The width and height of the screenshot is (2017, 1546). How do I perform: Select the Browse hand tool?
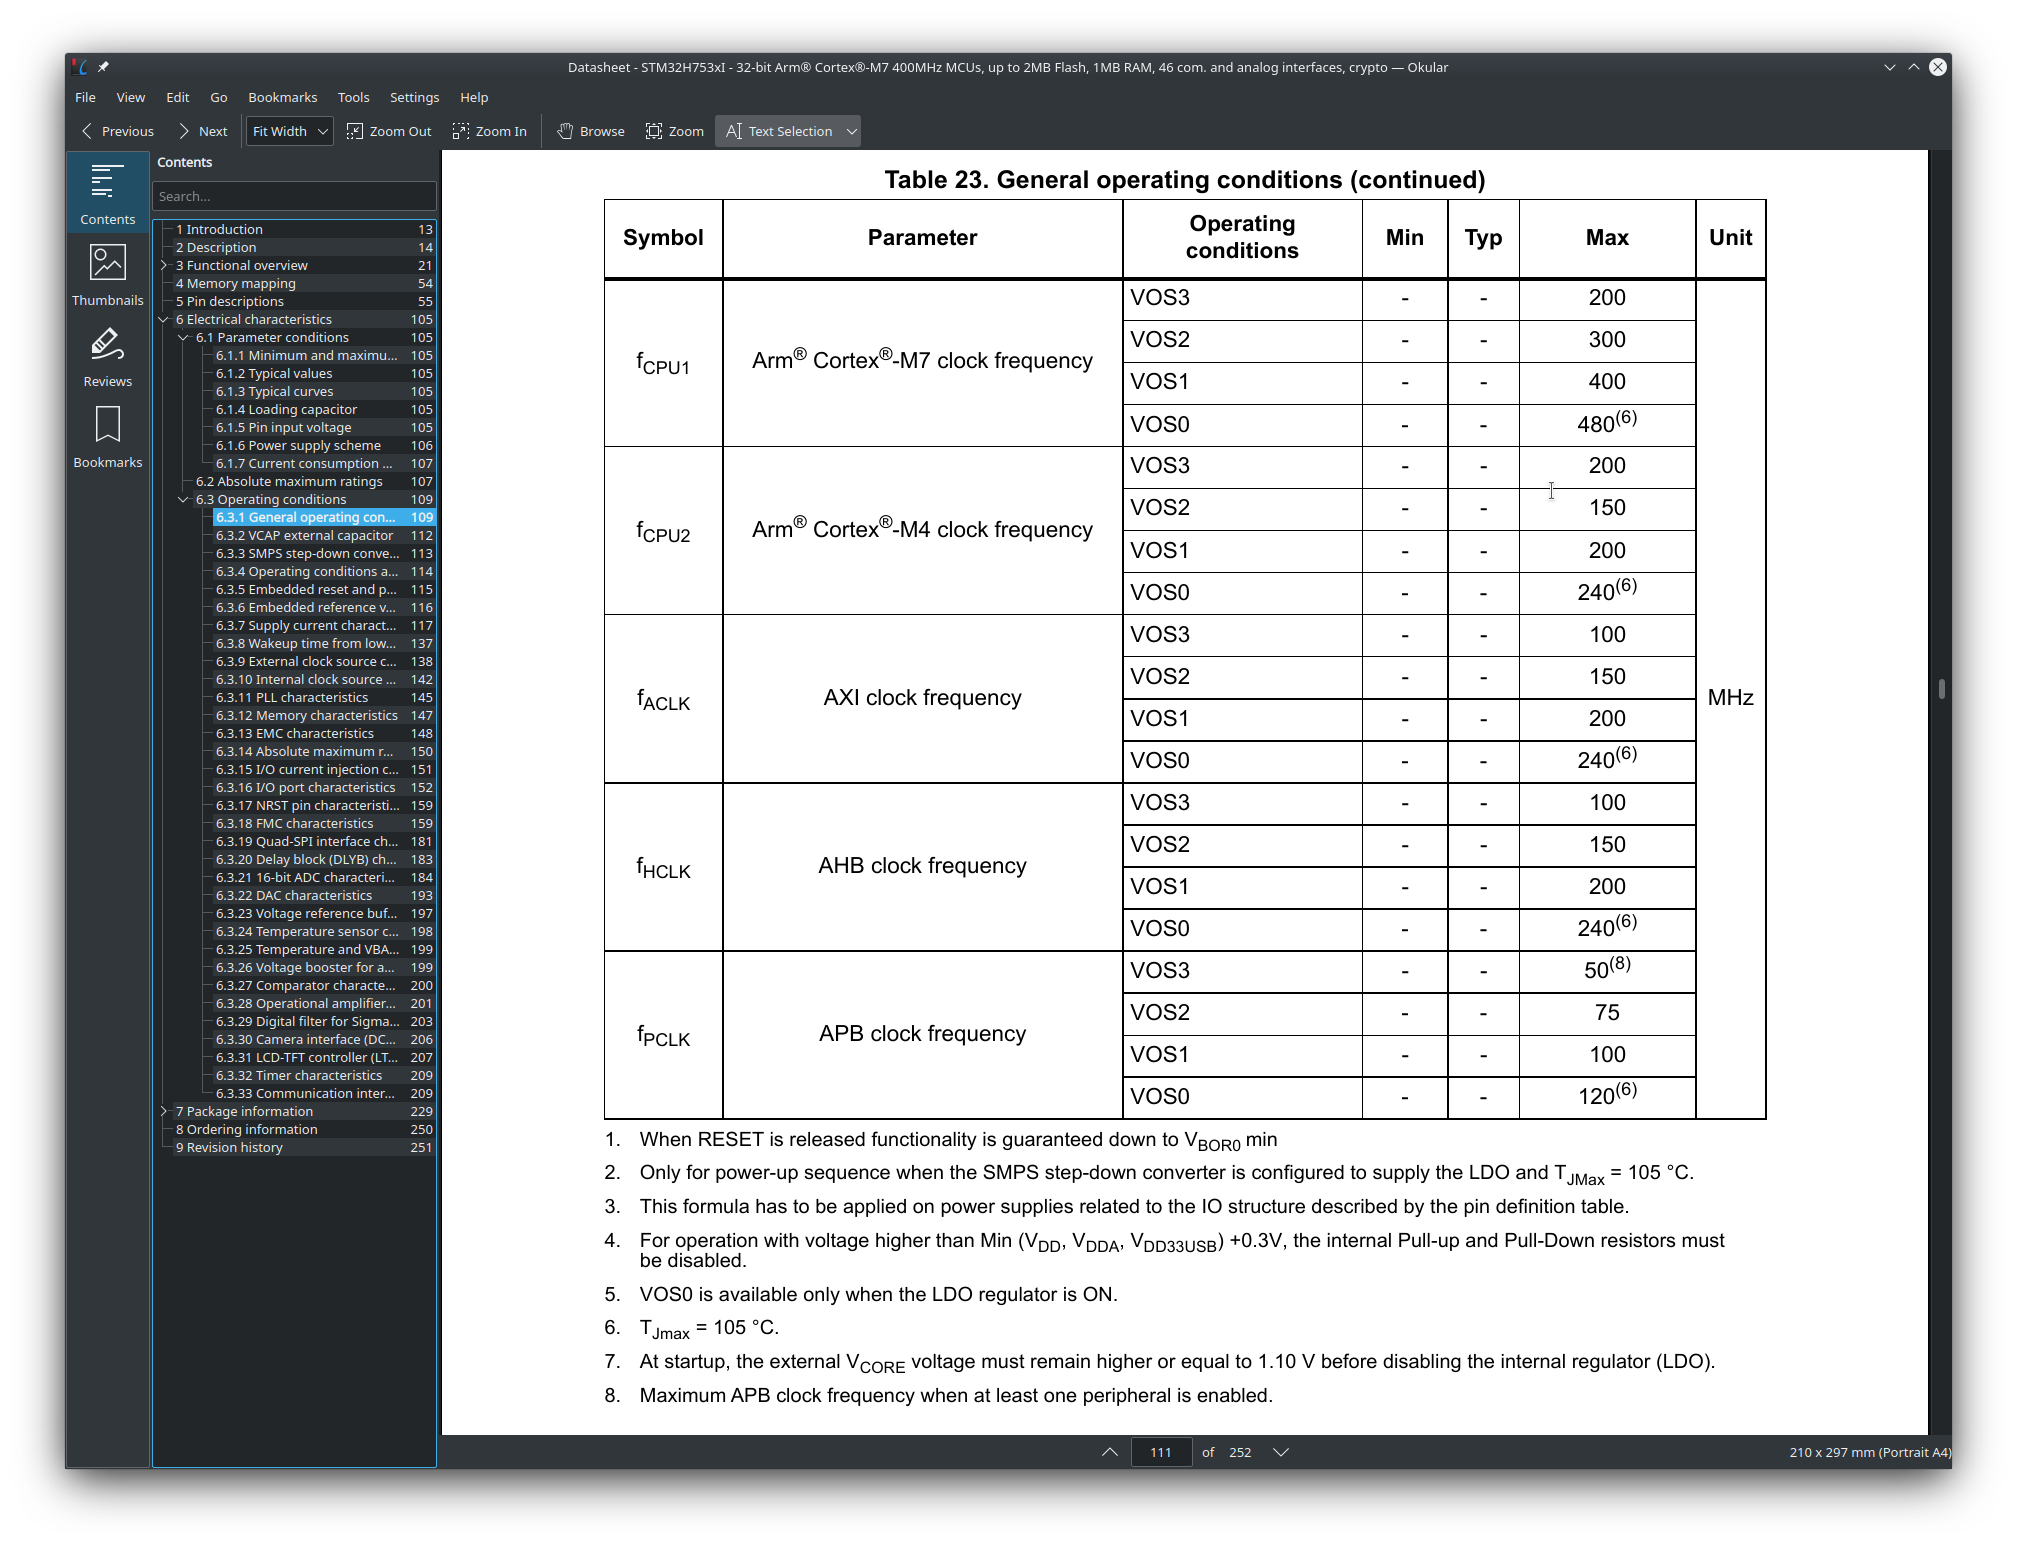pos(591,131)
